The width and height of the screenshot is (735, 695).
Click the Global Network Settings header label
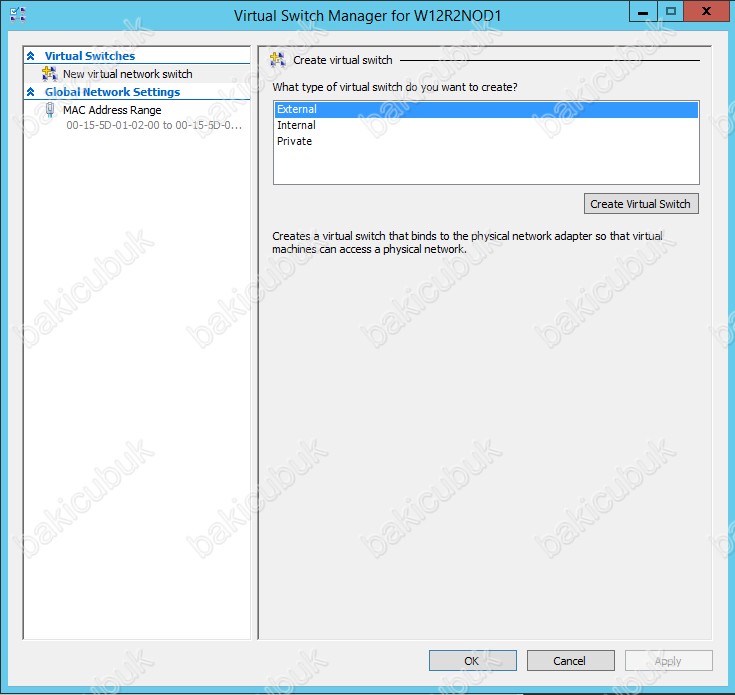(112, 92)
